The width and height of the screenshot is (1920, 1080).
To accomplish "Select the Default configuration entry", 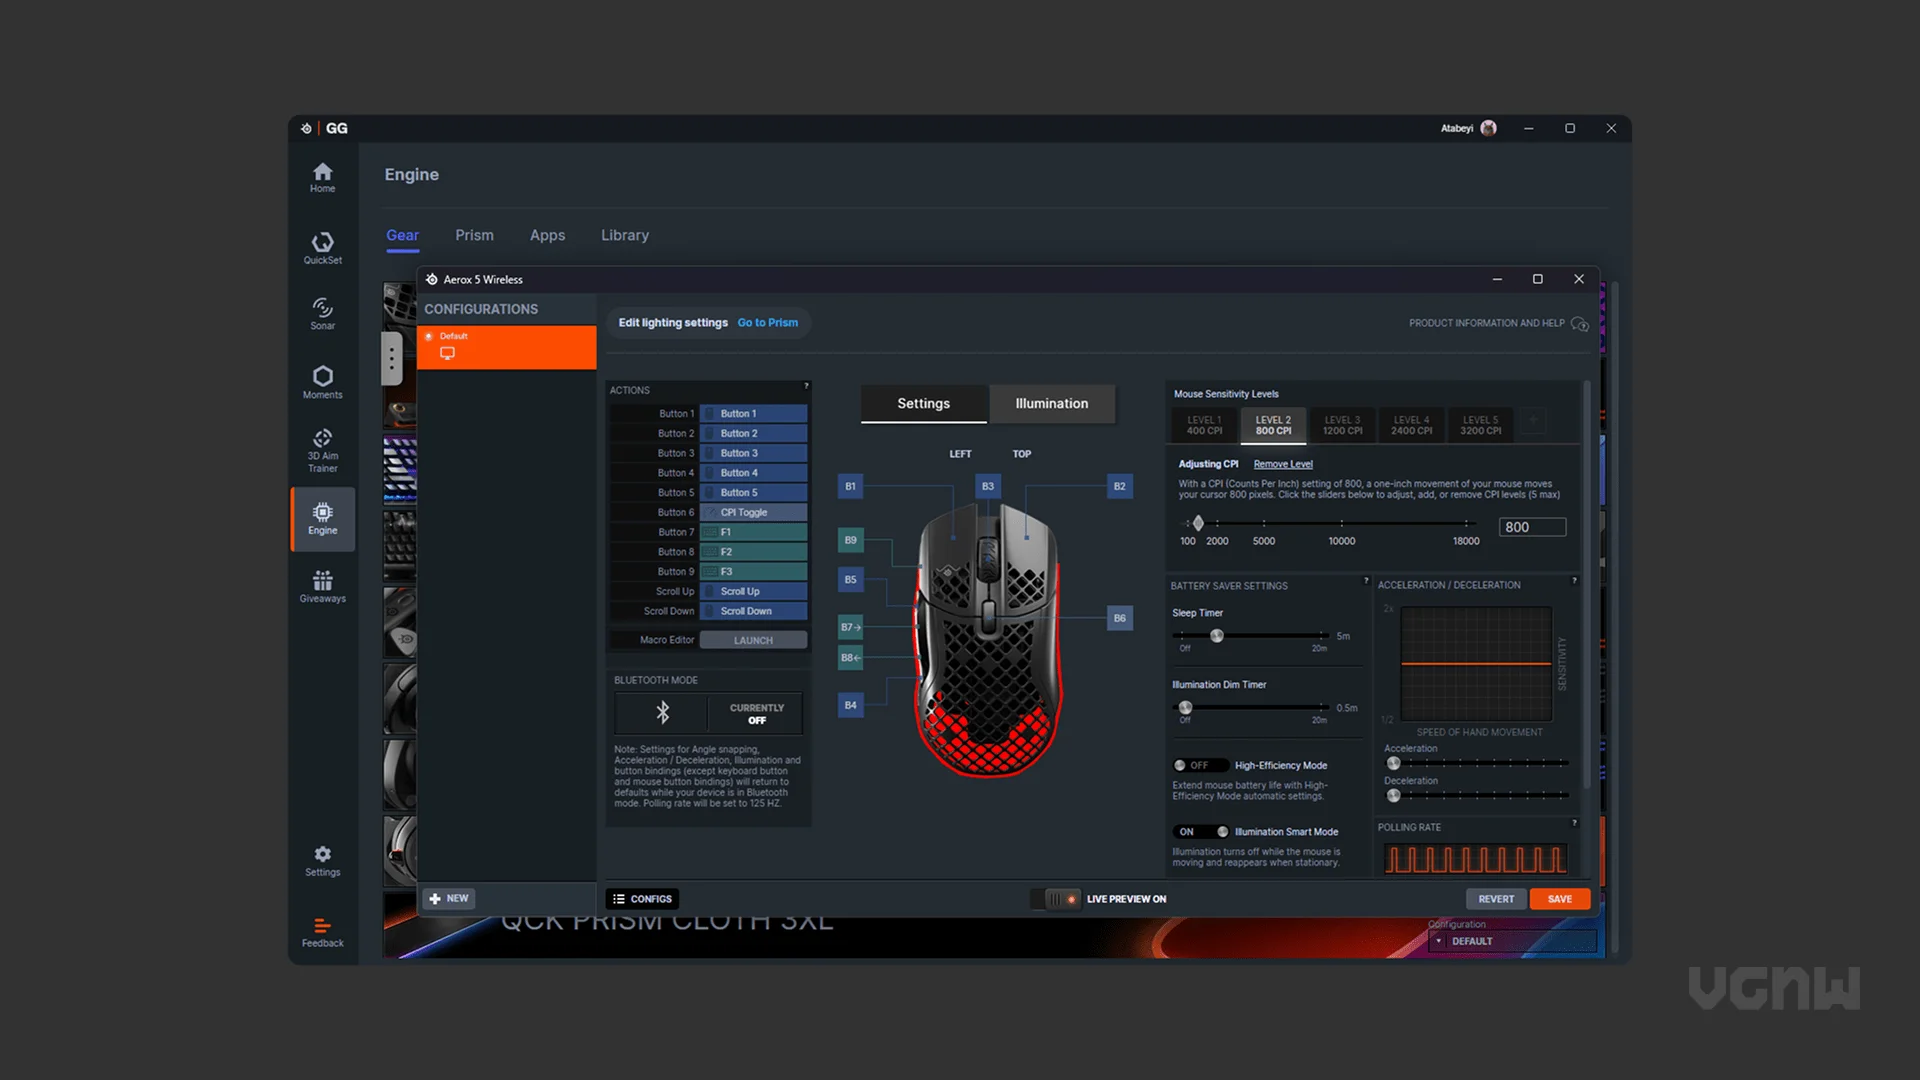I will 506,347.
